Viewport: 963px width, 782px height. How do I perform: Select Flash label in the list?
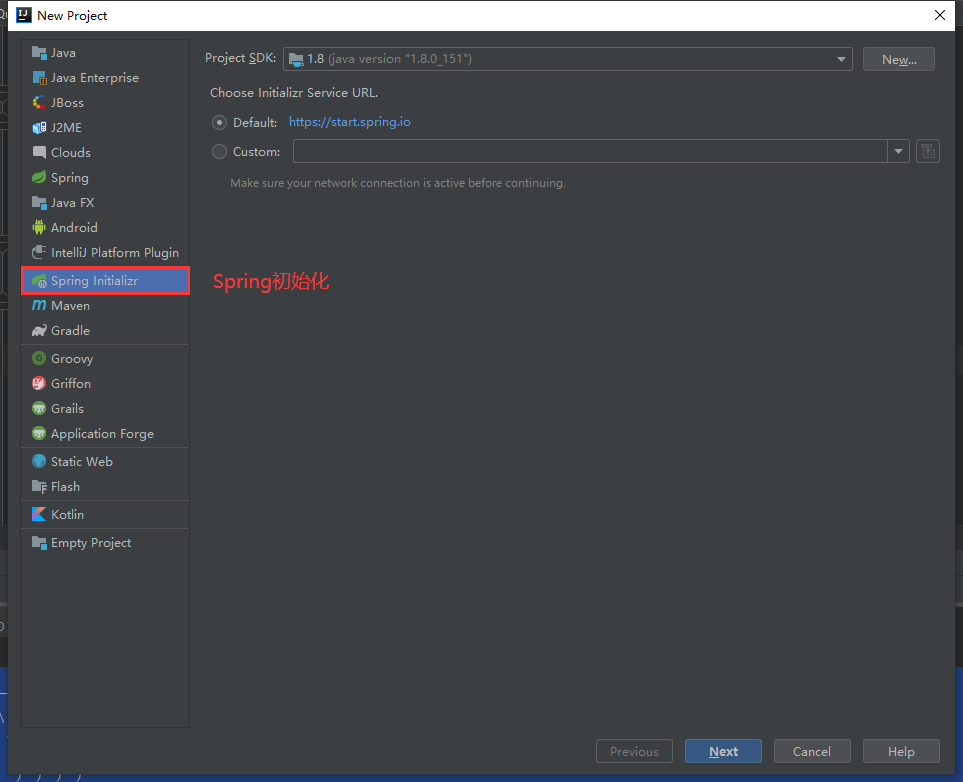pyautogui.click(x=65, y=487)
